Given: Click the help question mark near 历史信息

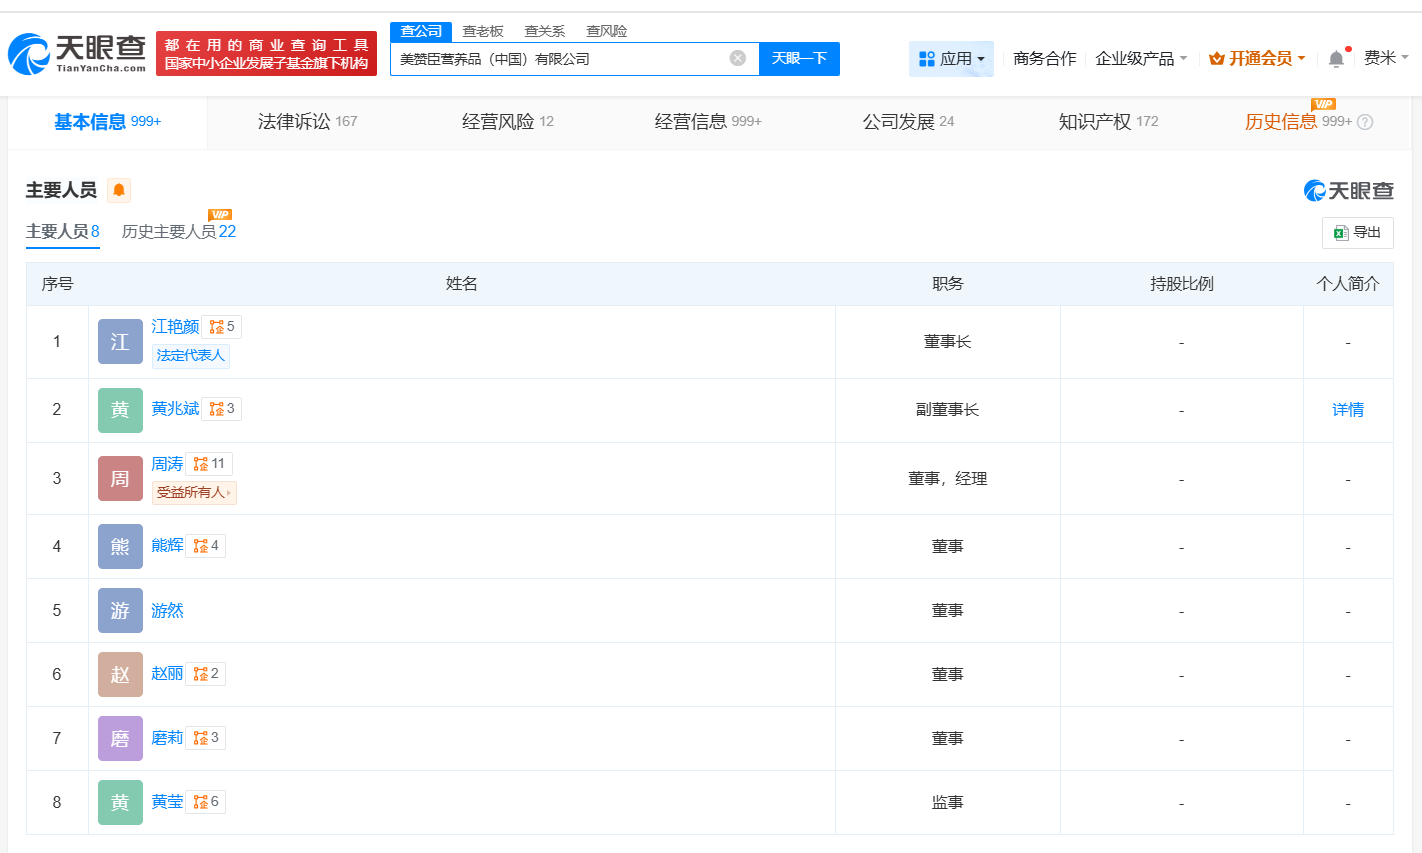Looking at the screenshot, I should pyautogui.click(x=1365, y=122).
